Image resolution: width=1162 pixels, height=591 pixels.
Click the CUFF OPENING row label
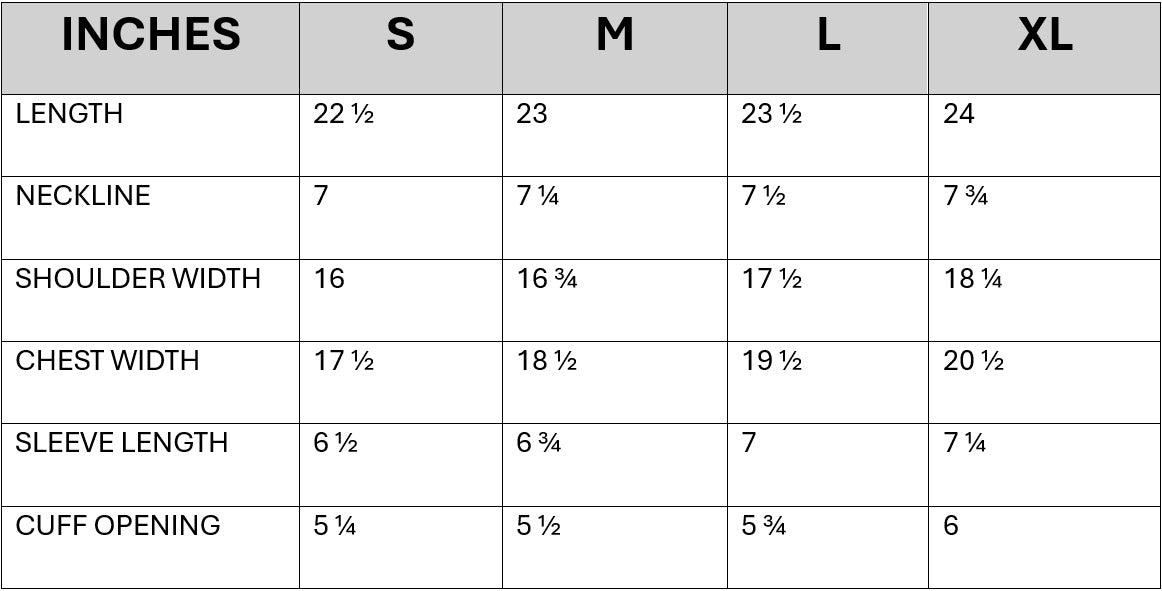click(x=118, y=525)
